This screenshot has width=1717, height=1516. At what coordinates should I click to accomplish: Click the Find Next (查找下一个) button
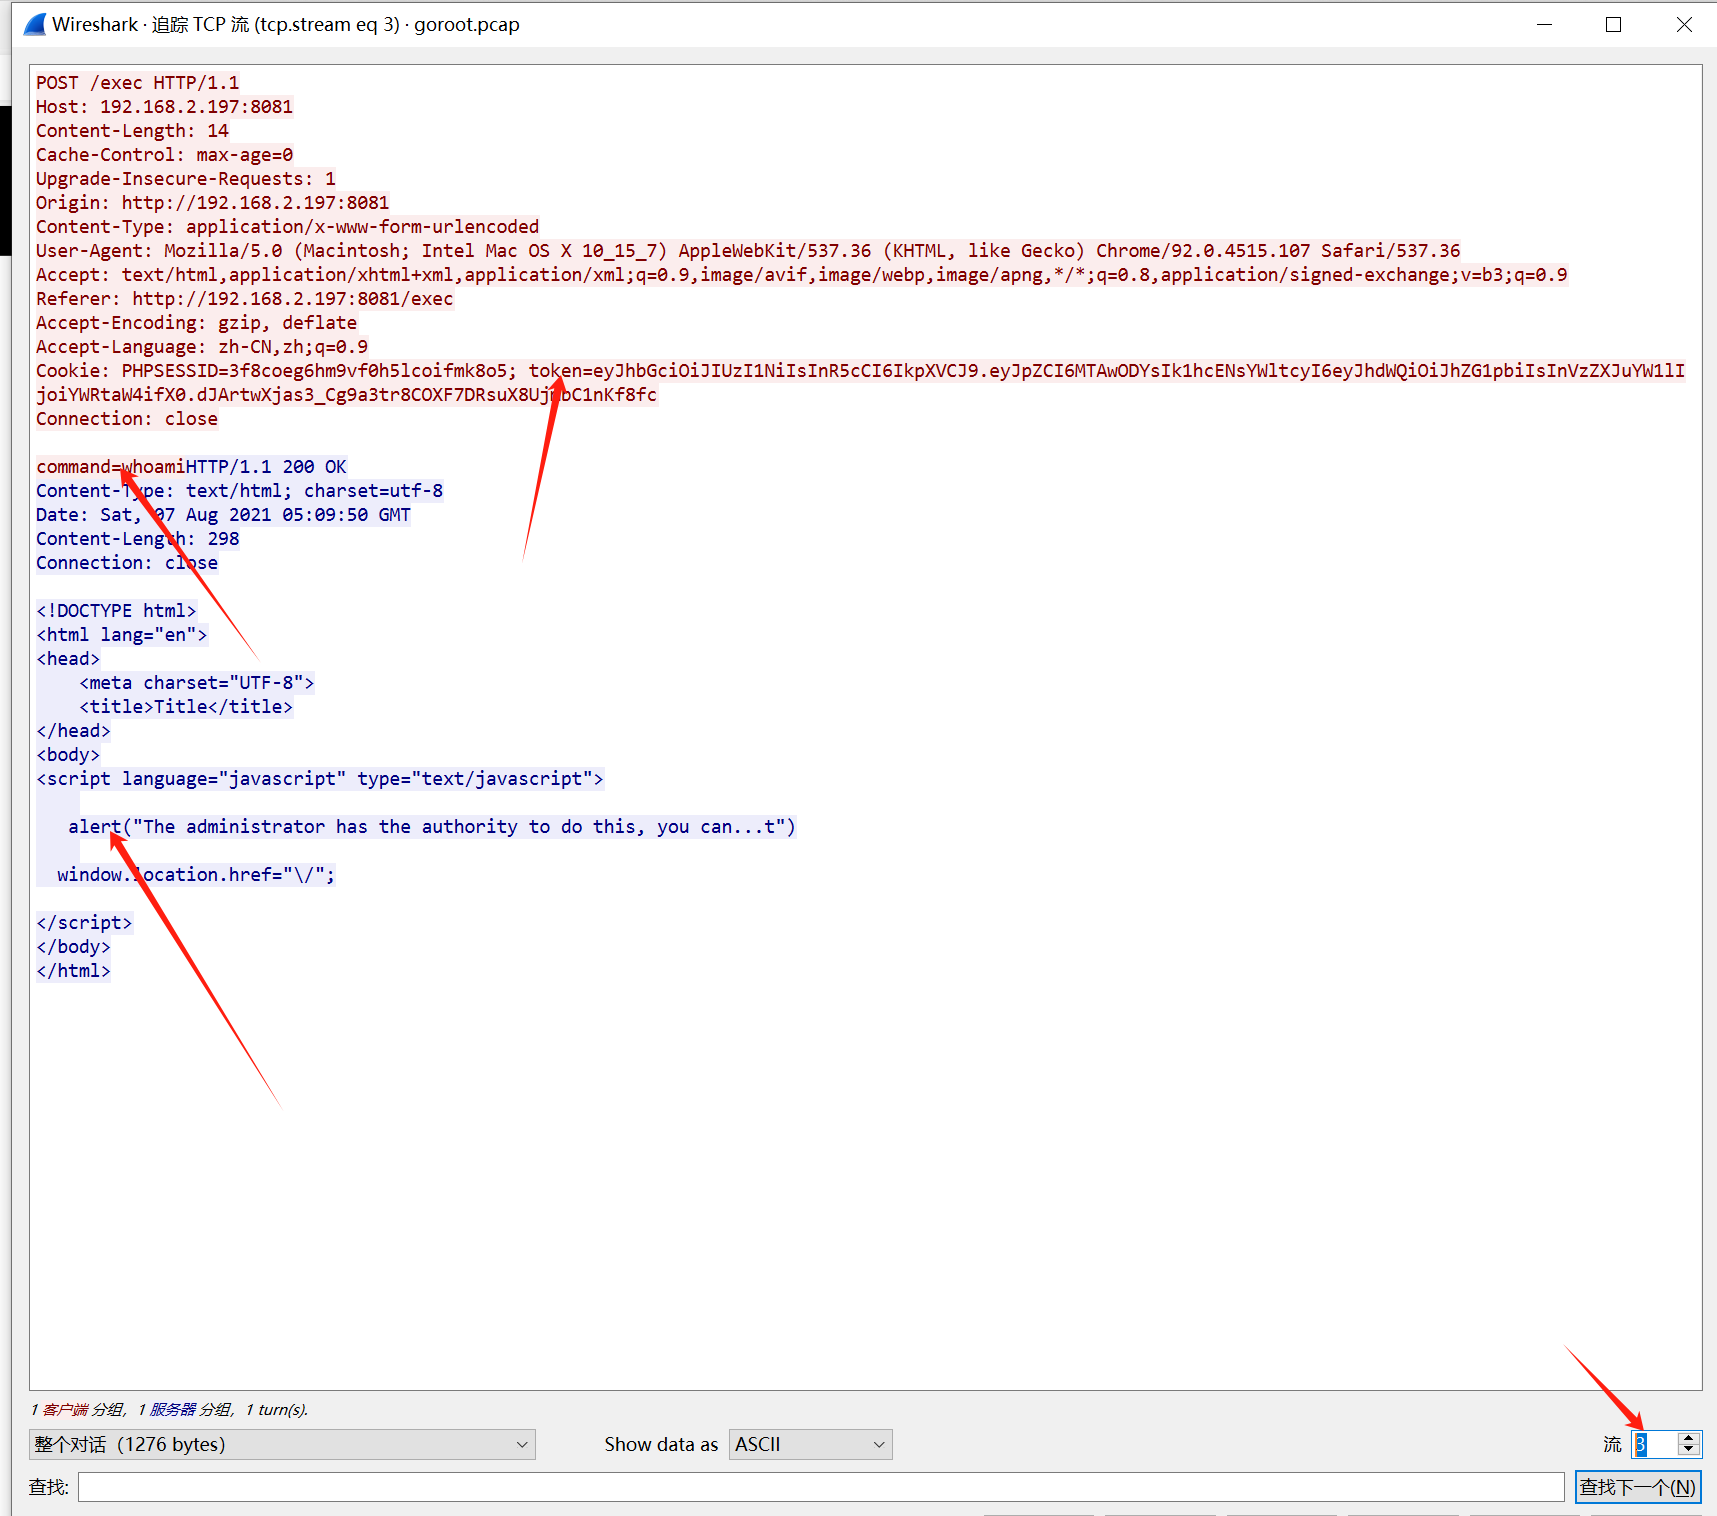pos(1638,1487)
